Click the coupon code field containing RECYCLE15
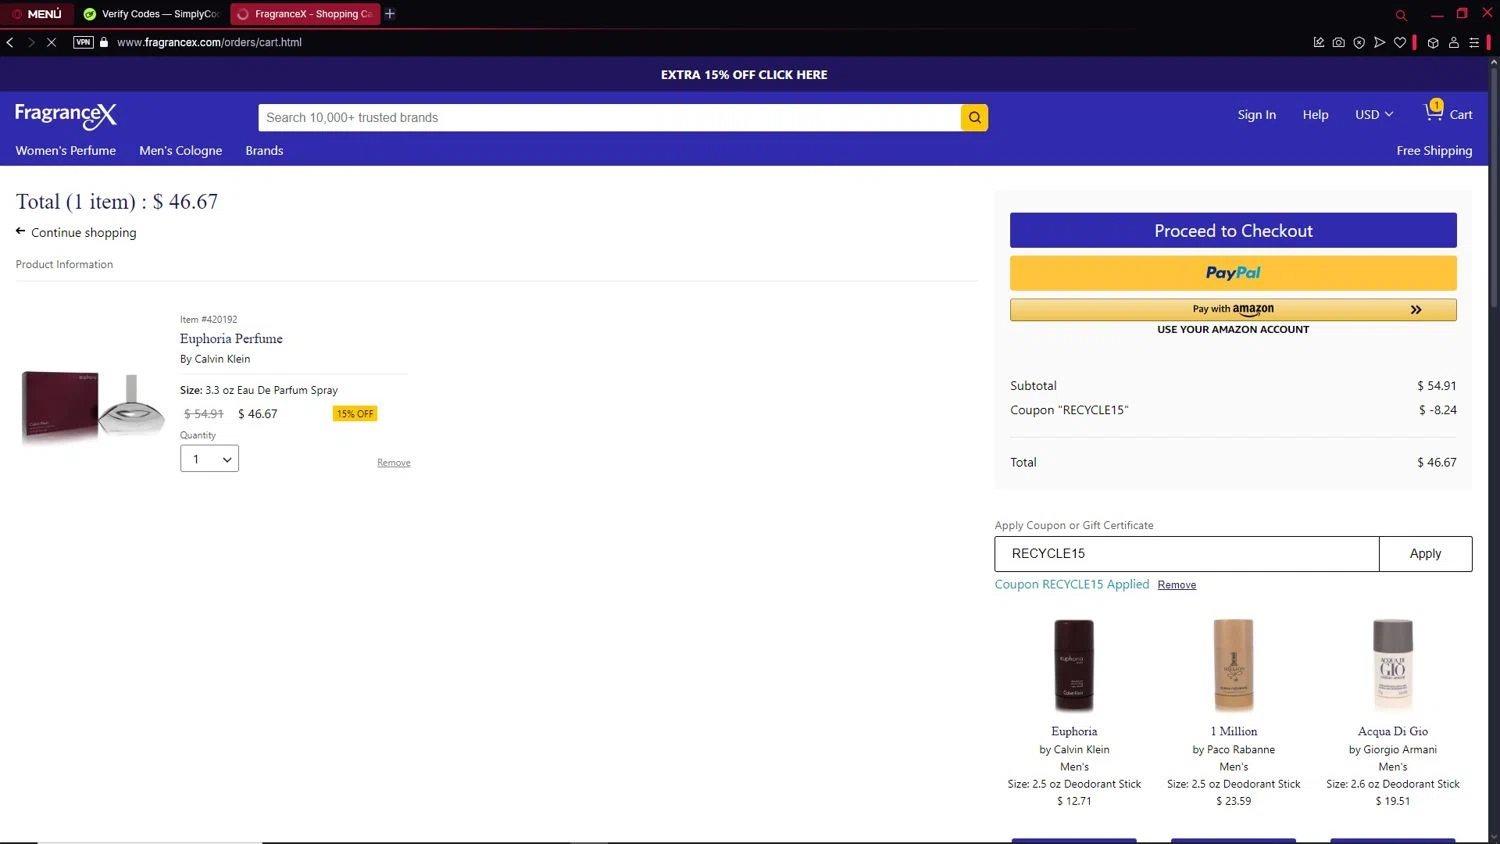The width and height of the screenshot is (1500, 844). pos(1187,554)
